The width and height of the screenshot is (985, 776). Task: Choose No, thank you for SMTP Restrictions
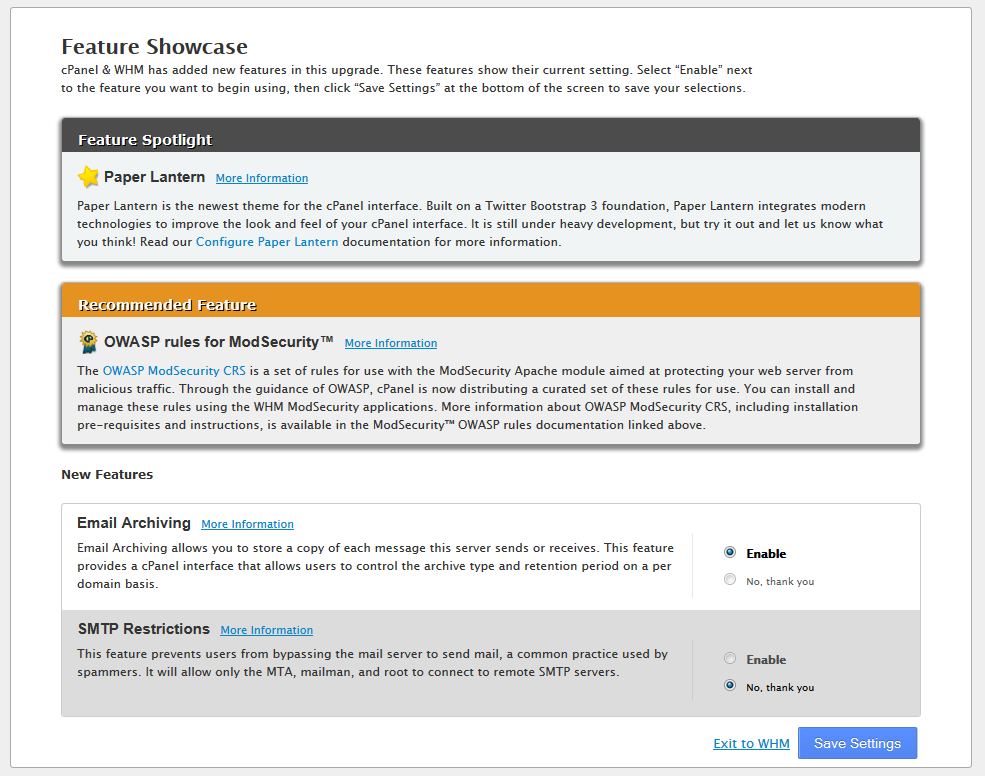(729, 686)
